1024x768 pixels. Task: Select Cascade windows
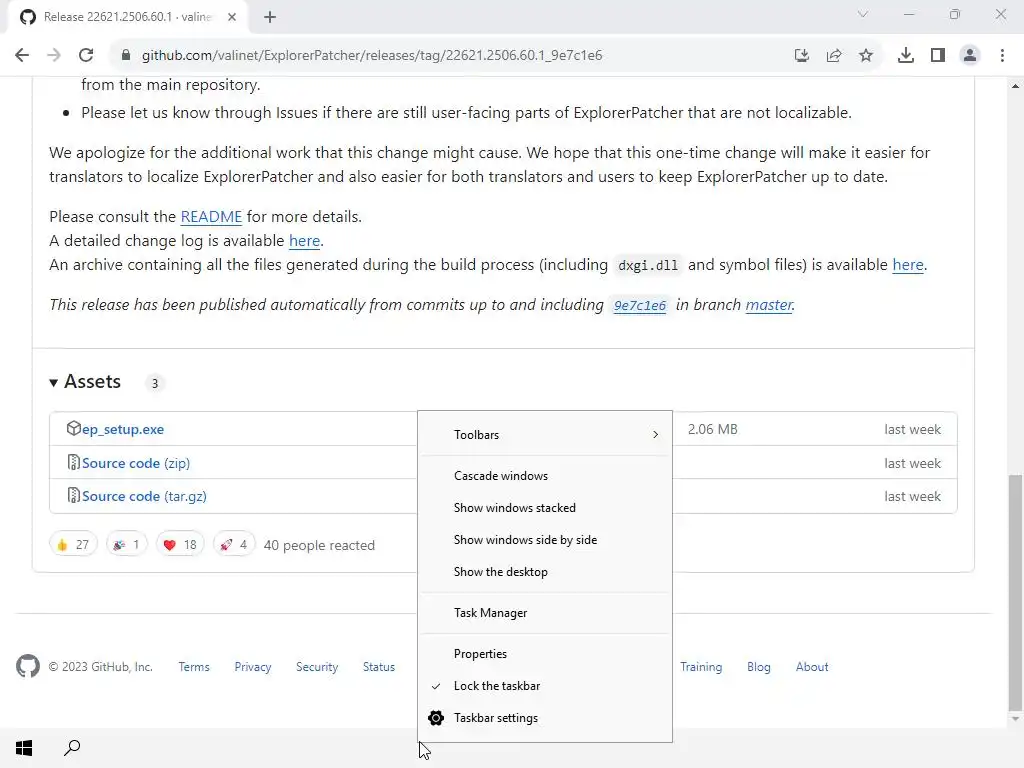[x=545, y=476]
